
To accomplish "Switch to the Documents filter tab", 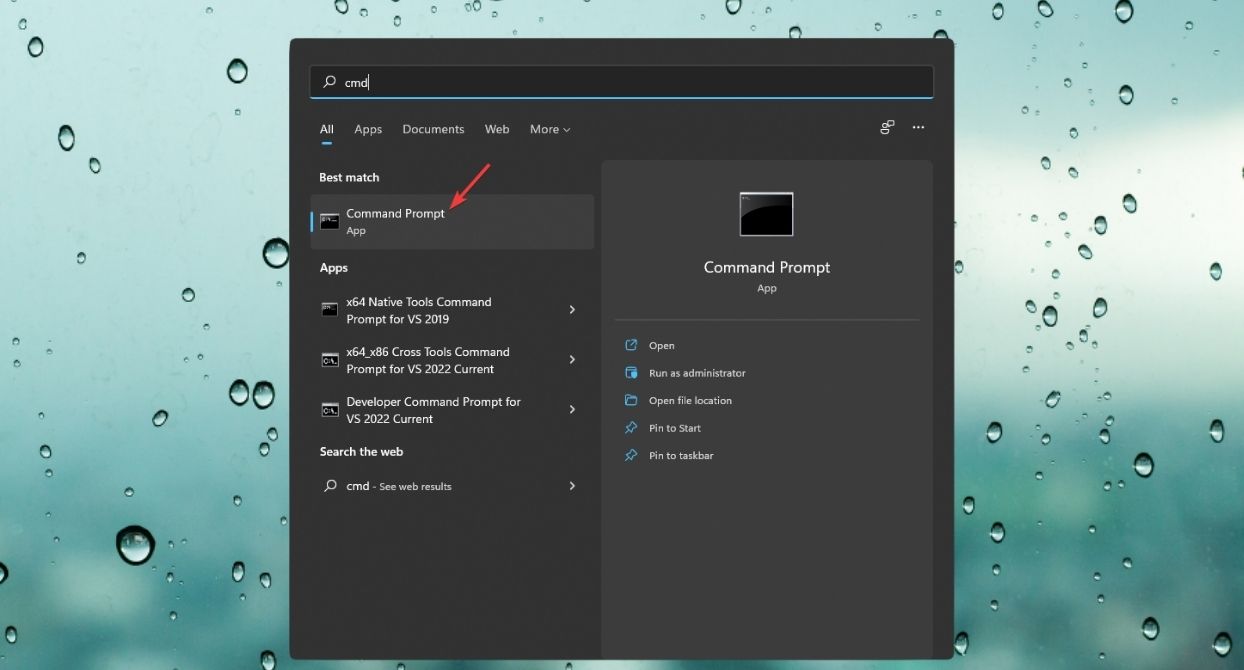I will point(433,129).
